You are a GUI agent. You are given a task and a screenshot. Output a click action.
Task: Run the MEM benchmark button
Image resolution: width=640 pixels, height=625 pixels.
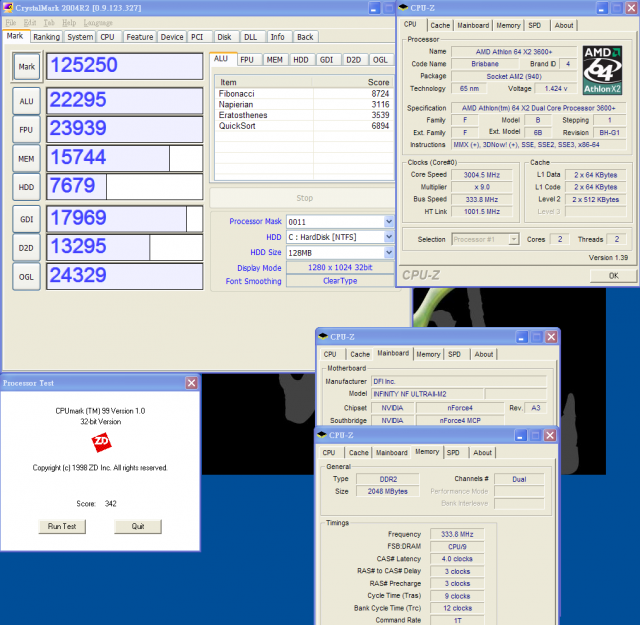click(x=27, y=158)
